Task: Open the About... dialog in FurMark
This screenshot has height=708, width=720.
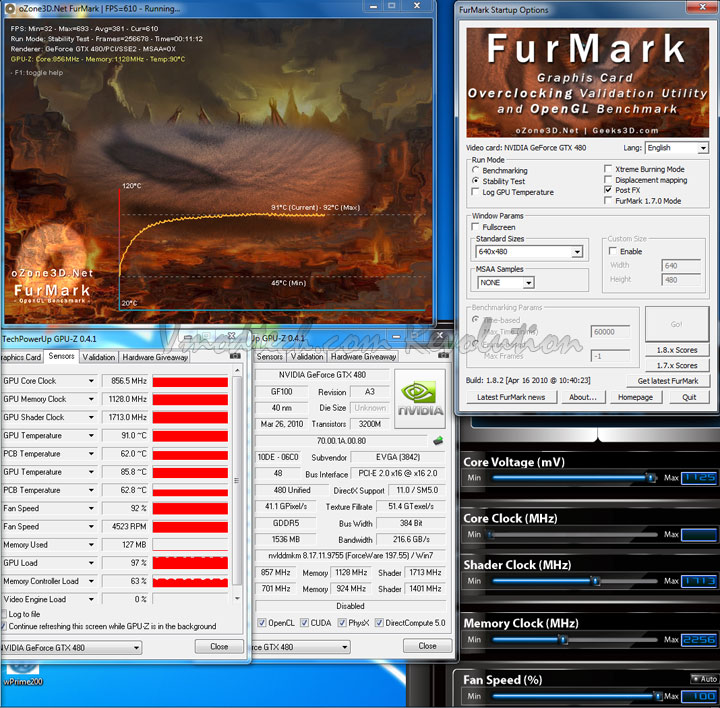Action: [x=583, y=397]
